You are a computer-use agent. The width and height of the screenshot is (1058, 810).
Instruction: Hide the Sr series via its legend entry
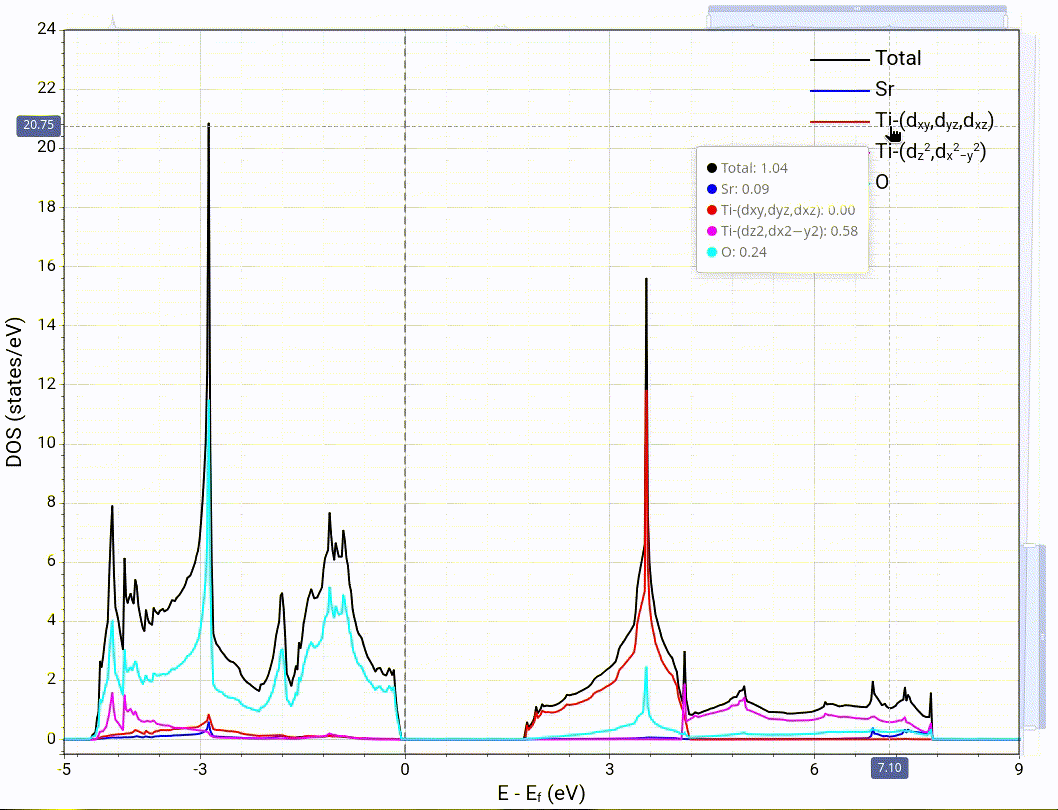tap(884, 90)
